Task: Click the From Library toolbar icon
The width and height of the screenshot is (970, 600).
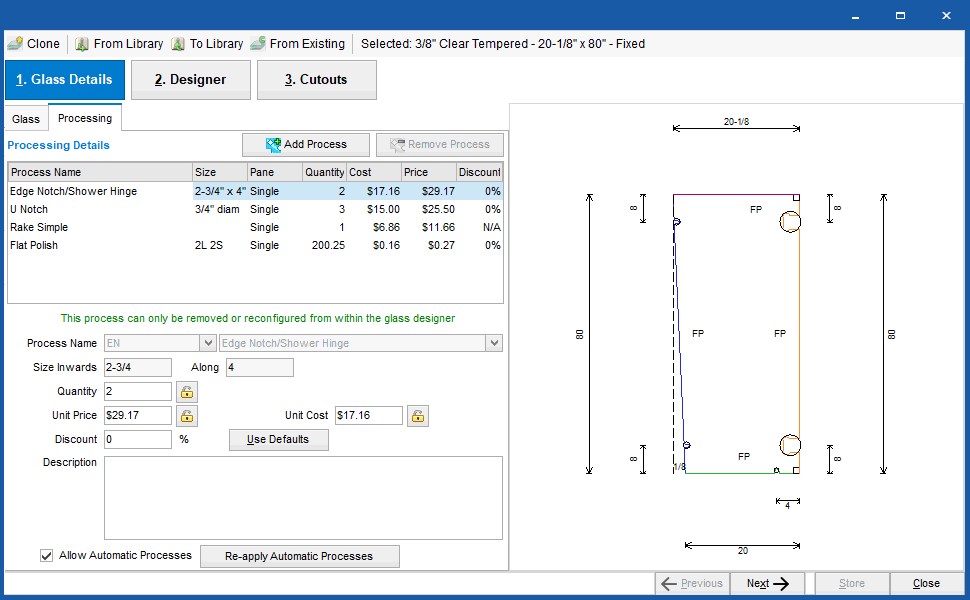Action: [82, 43]
